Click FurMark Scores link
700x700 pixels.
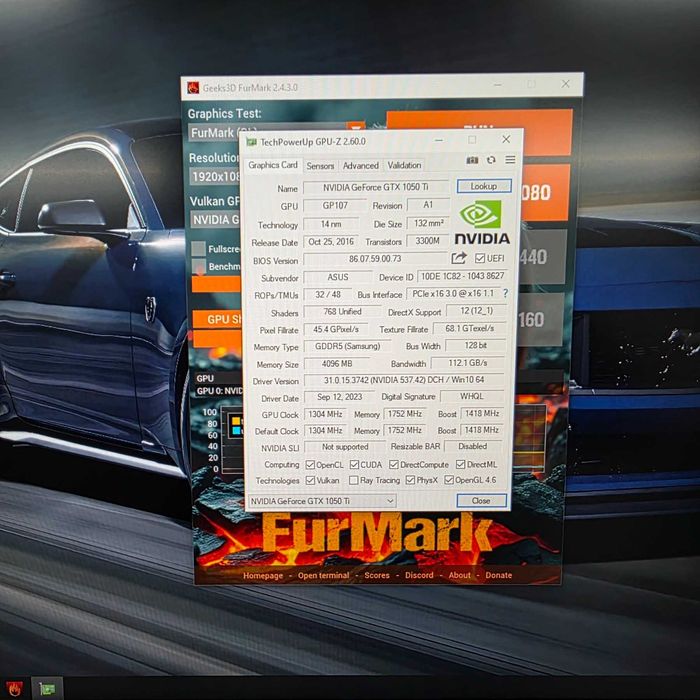point(377,575)
